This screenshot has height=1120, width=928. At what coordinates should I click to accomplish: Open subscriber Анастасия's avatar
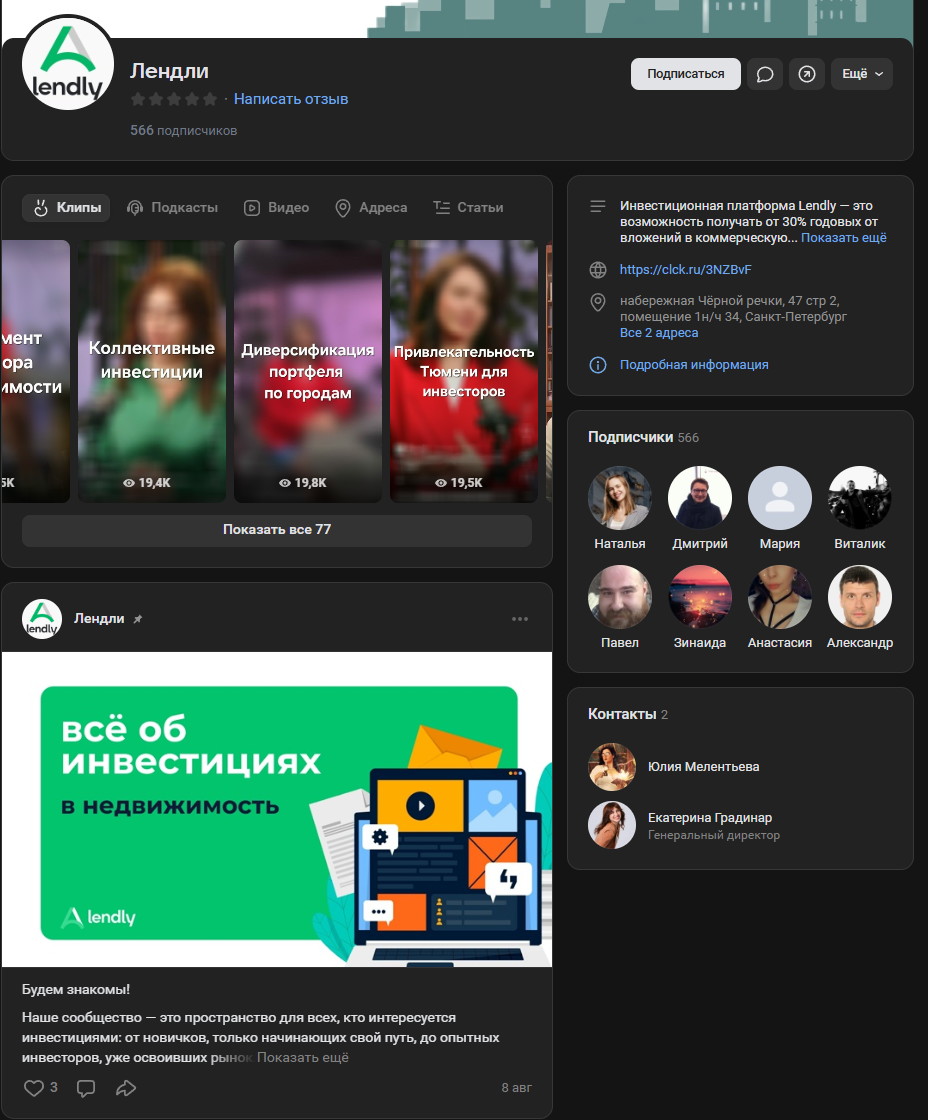[x=779, y=597]
